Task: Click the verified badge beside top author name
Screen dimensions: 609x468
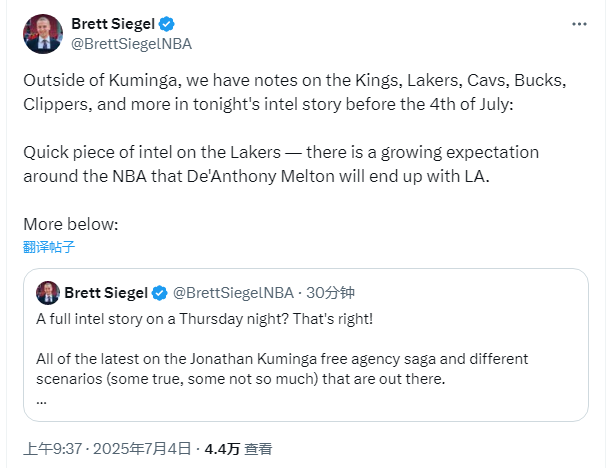Action: [x=167, y=24]
